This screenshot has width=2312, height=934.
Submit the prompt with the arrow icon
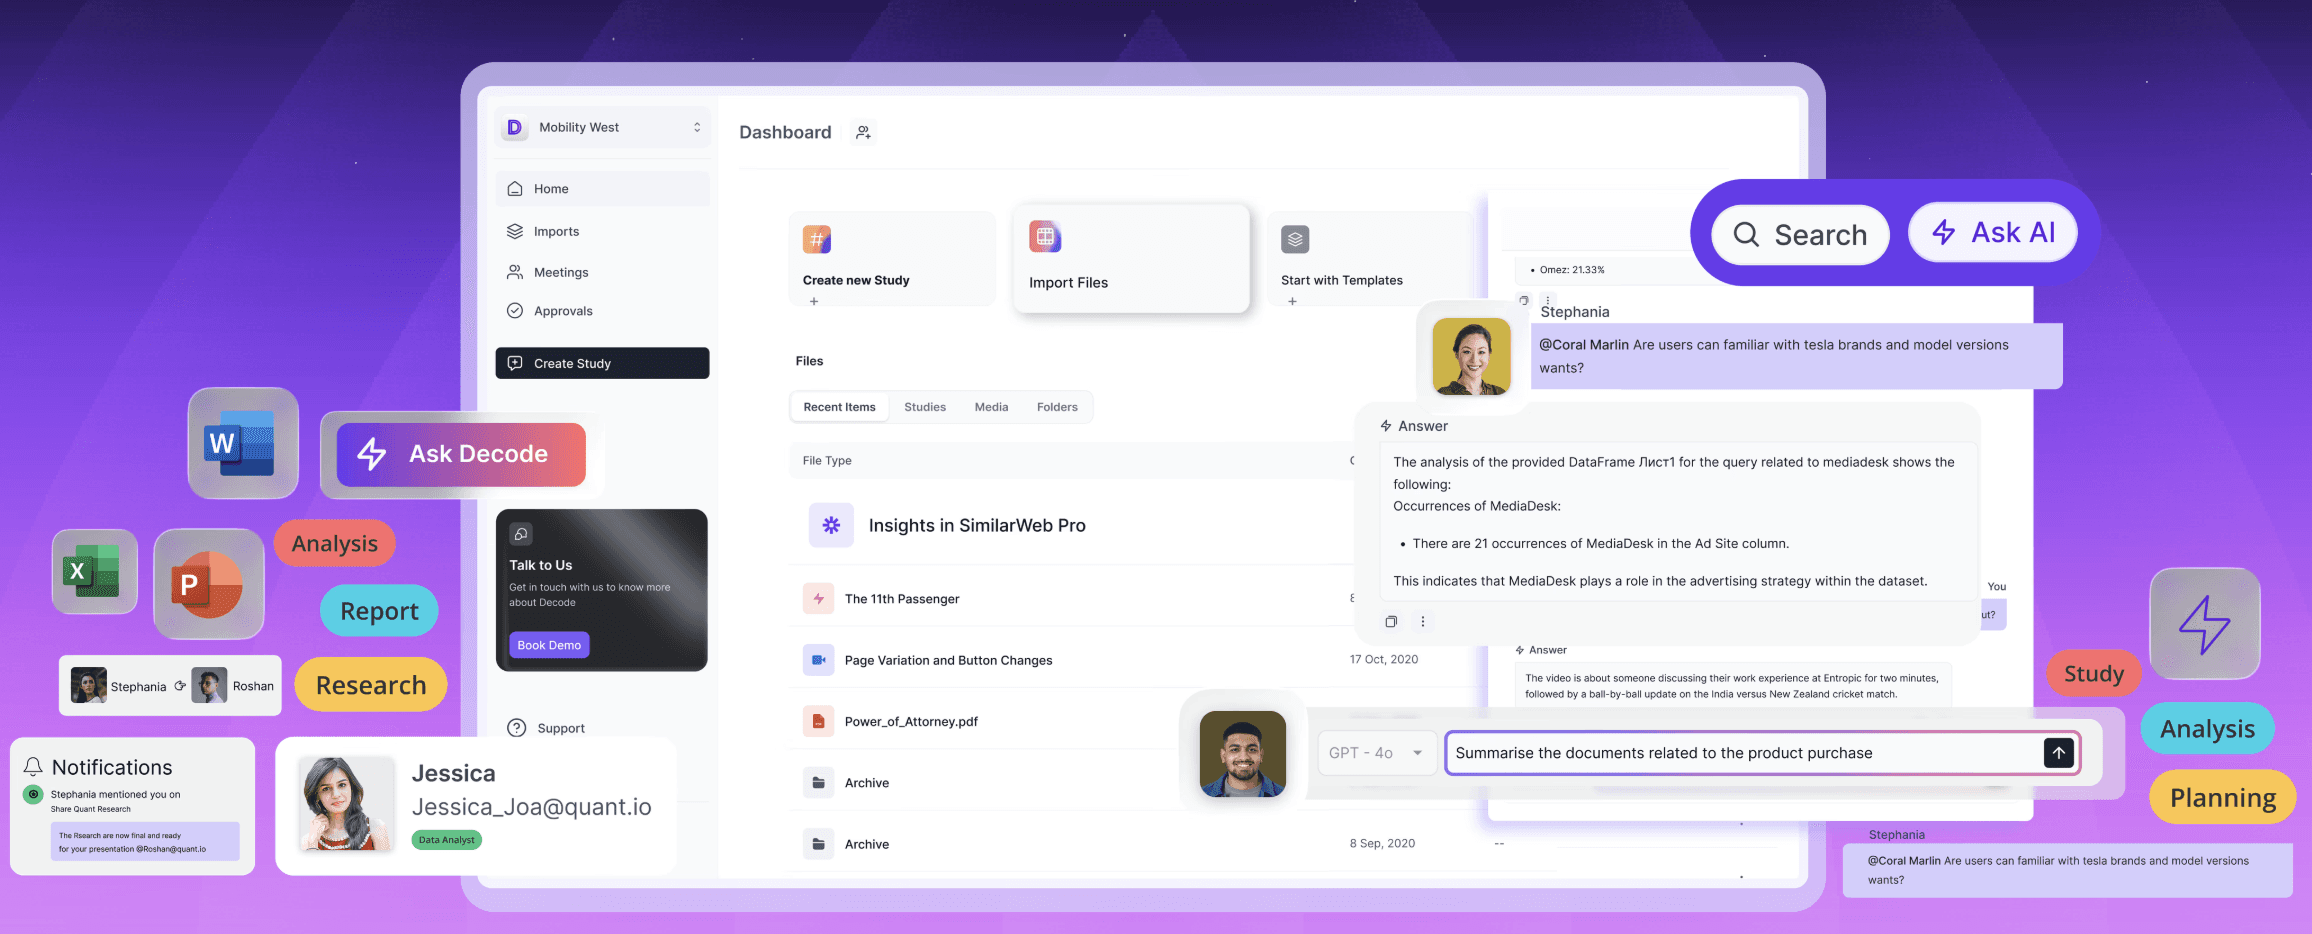coord(2058,752)
